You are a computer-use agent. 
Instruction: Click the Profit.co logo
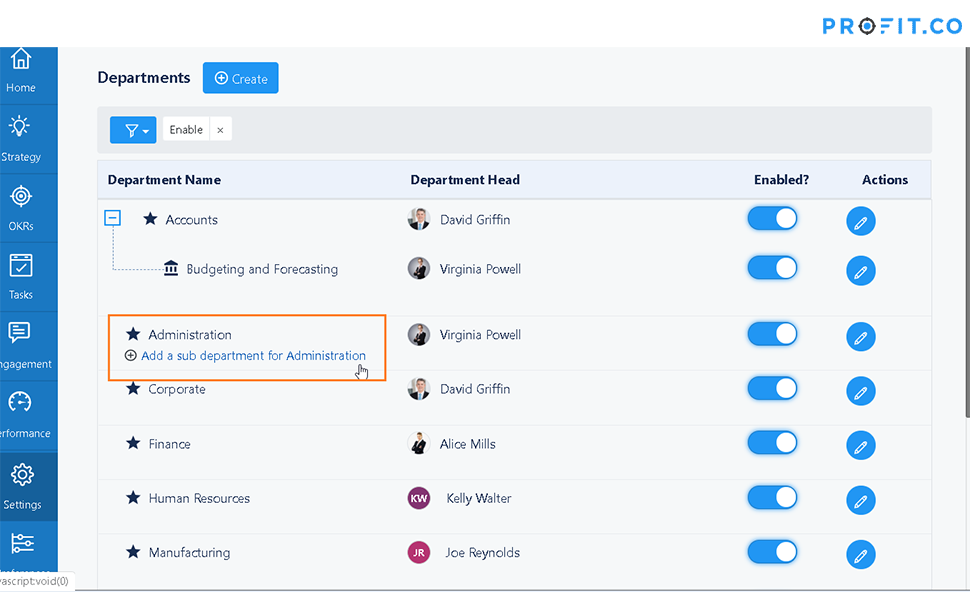click(893, 27)
